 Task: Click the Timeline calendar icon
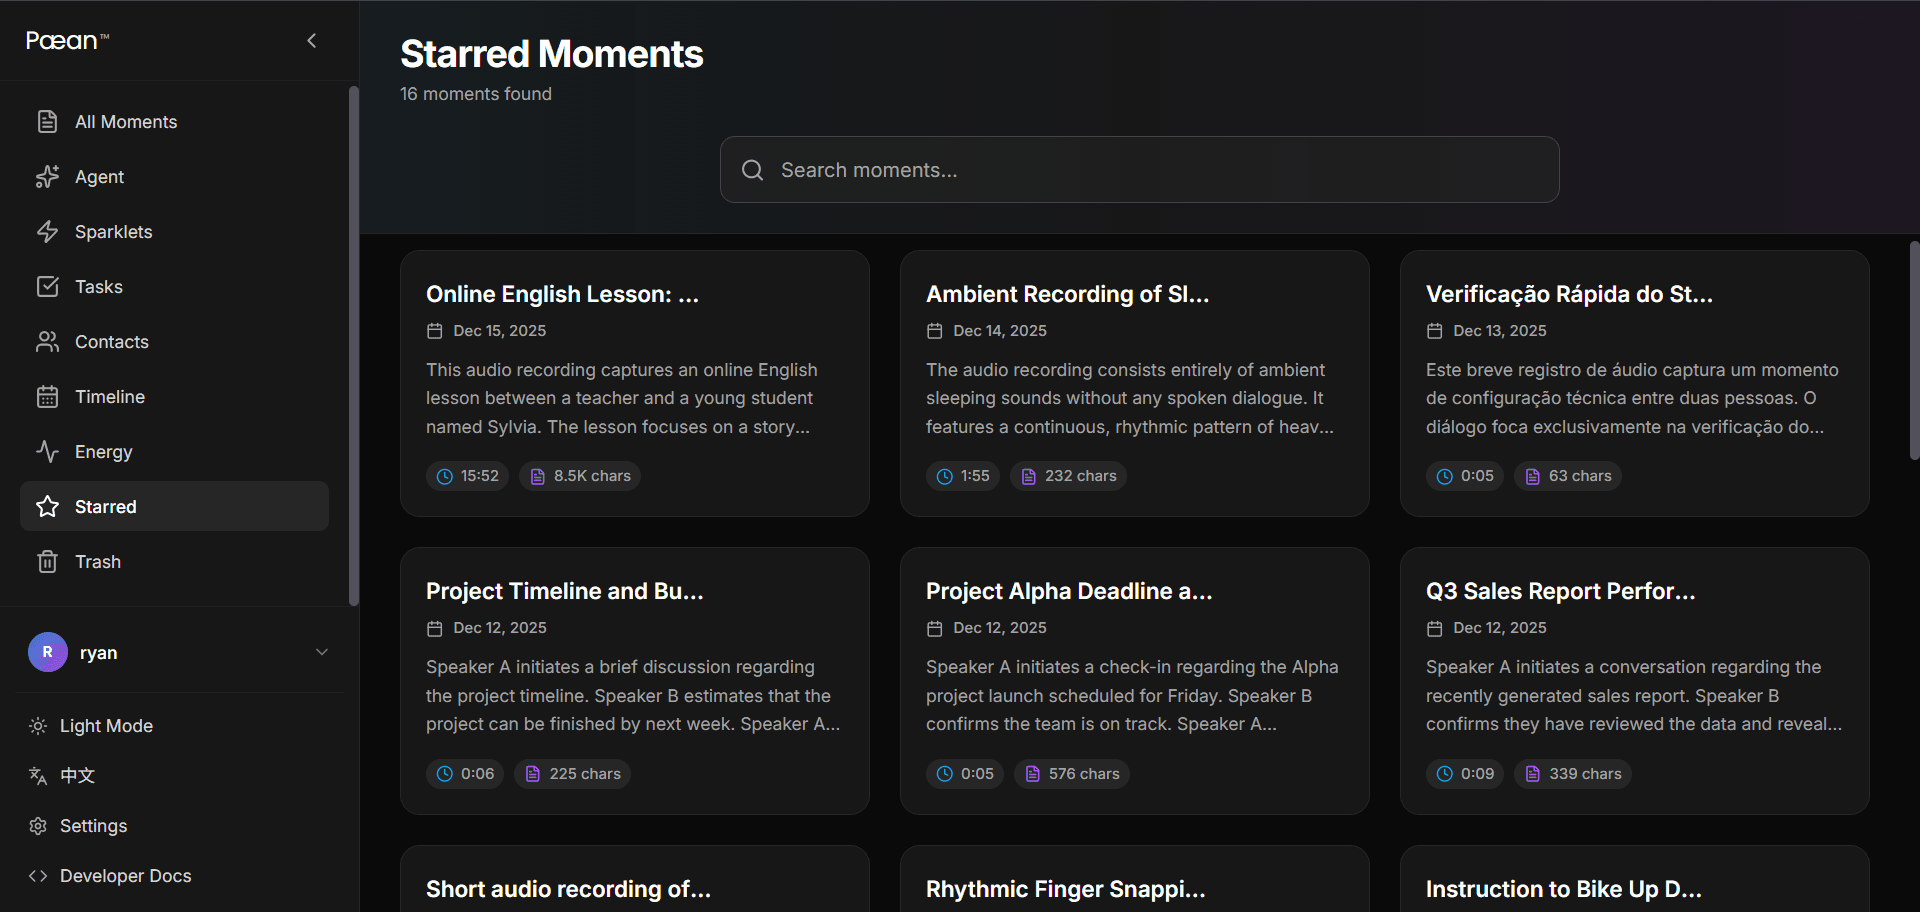pyautogui.click(x=48, y=396)
